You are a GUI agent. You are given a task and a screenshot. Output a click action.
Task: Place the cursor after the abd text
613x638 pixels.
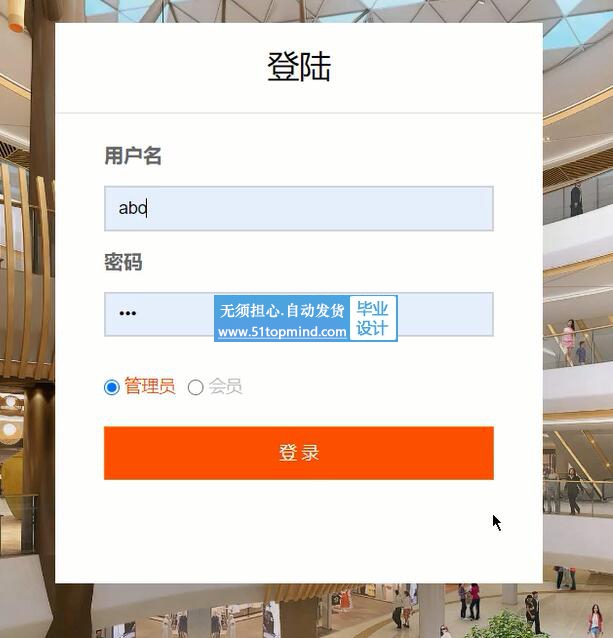[147, 208]
